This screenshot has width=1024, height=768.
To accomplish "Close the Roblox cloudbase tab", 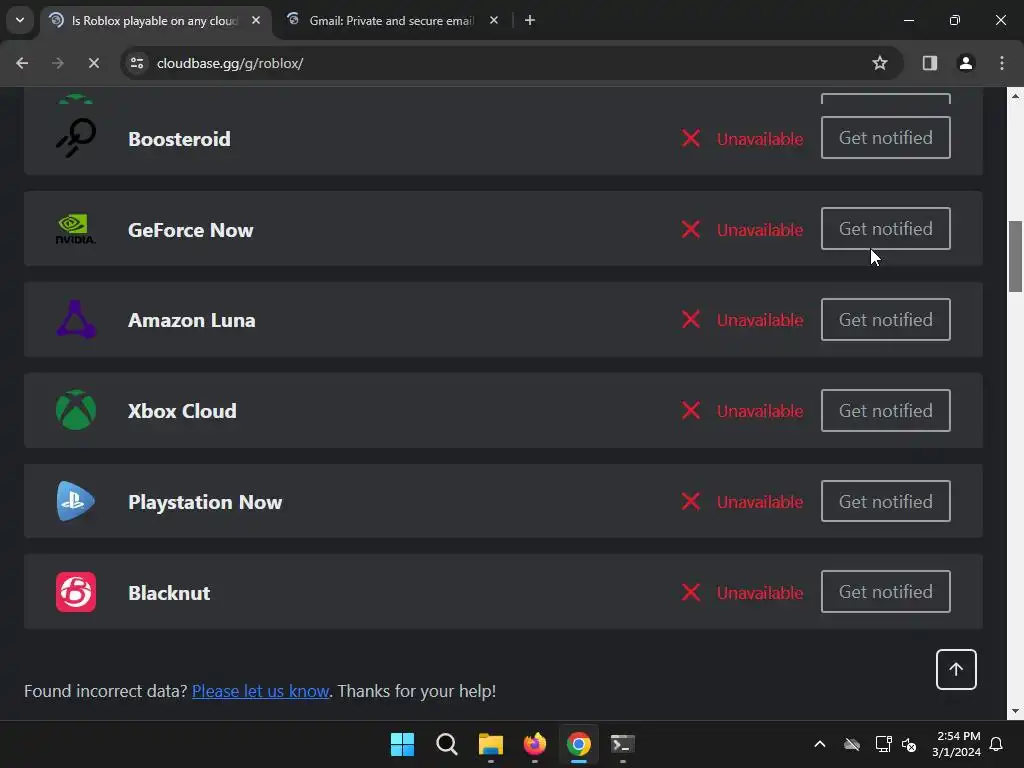I will coord(256,20).
